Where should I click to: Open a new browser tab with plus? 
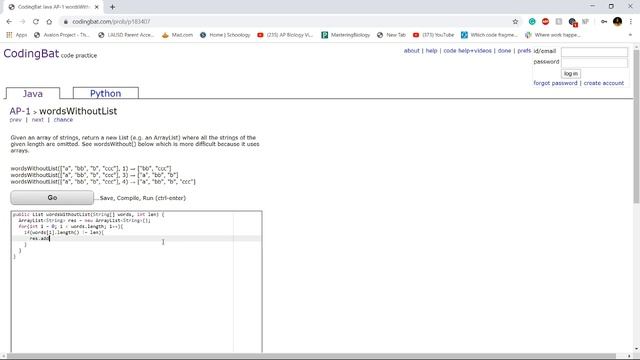pos(112,7)
